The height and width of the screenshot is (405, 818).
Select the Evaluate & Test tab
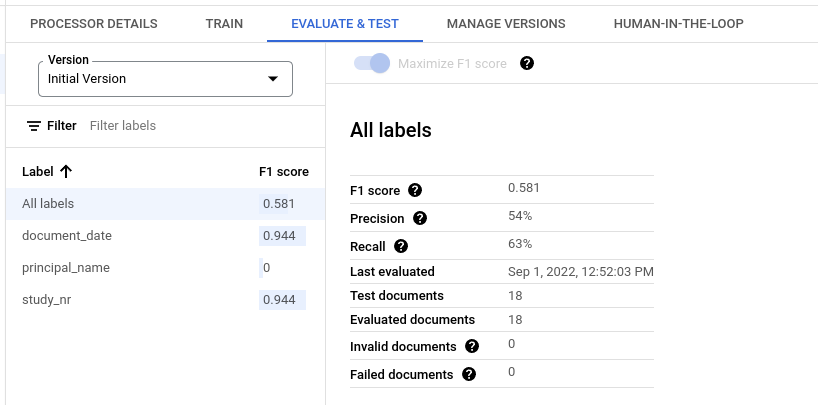coord(345,23)
